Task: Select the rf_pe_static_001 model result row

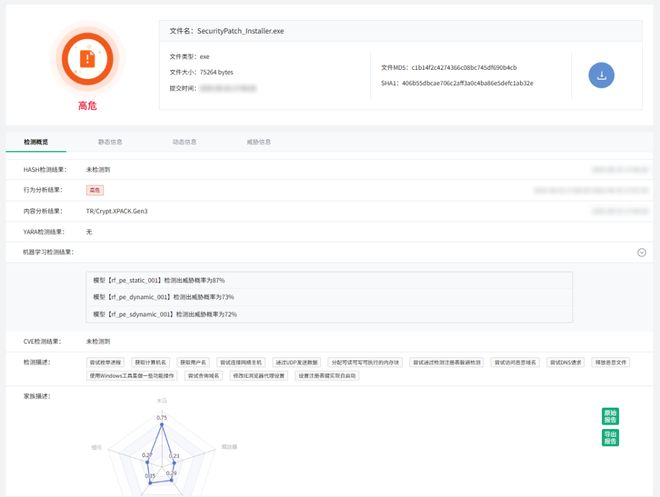Action: tap(158, 280)
